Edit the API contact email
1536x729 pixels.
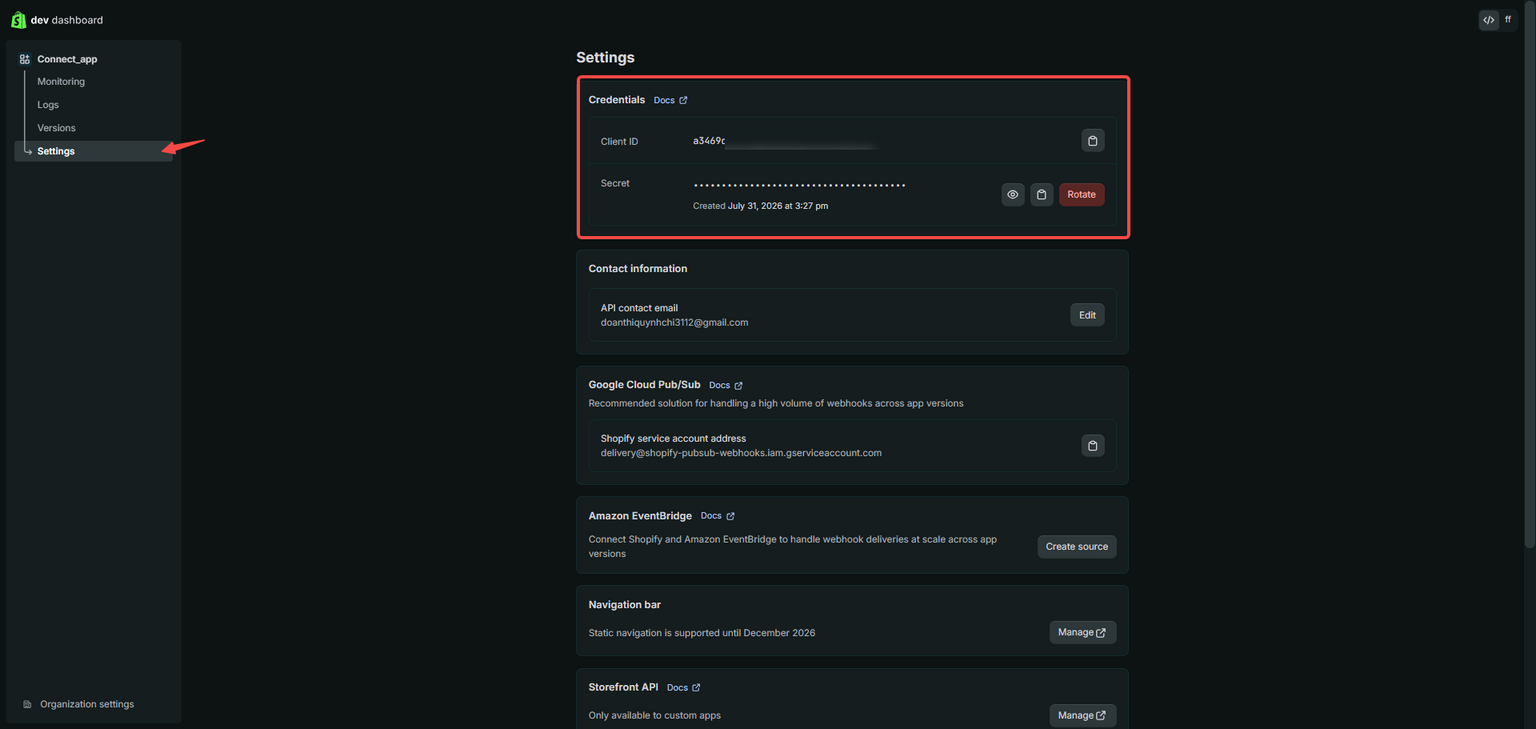click(1088, 315)
